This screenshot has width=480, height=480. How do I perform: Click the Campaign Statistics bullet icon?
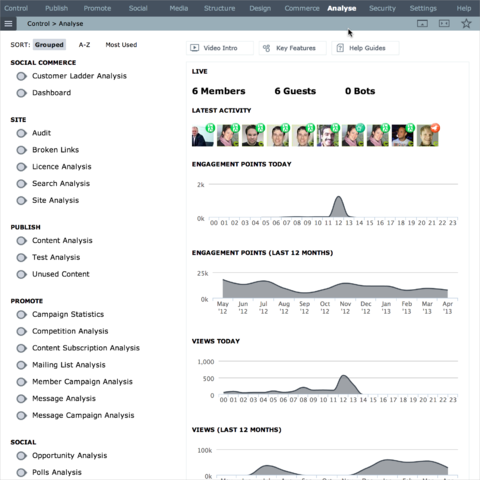[22, 314]
